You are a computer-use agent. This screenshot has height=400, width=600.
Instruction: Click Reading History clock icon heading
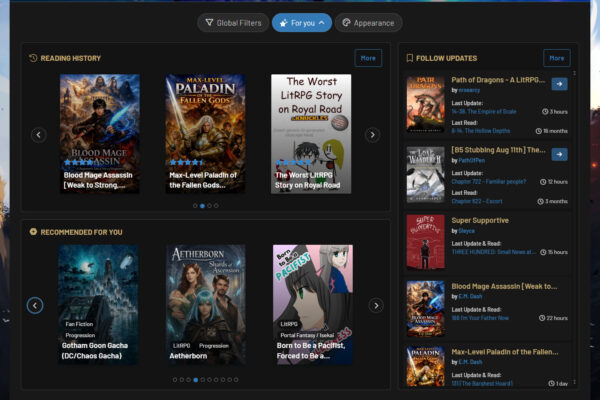click(33, 58)
